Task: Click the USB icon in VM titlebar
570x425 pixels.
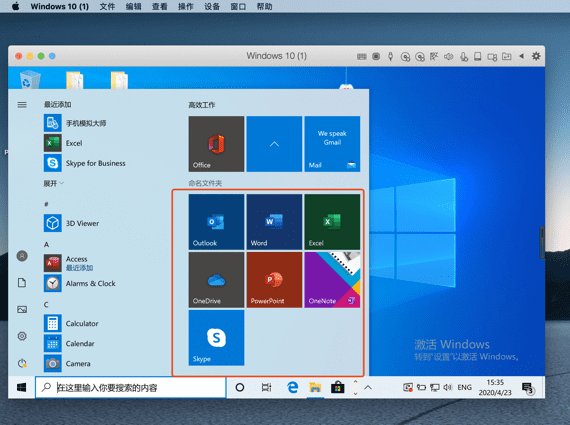Action: [390, 56]
